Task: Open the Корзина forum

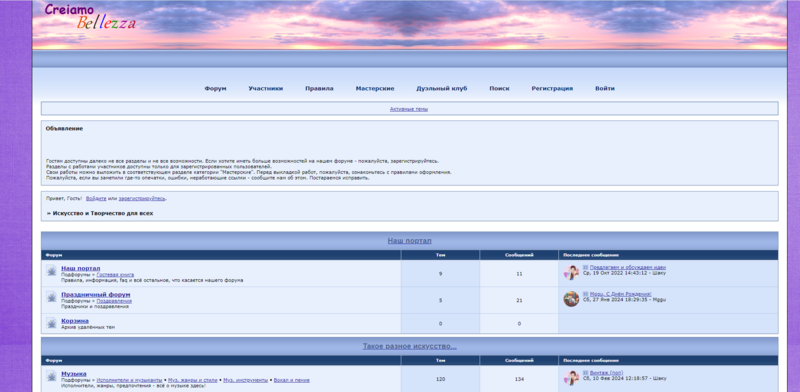Action: tap(75, 321)
